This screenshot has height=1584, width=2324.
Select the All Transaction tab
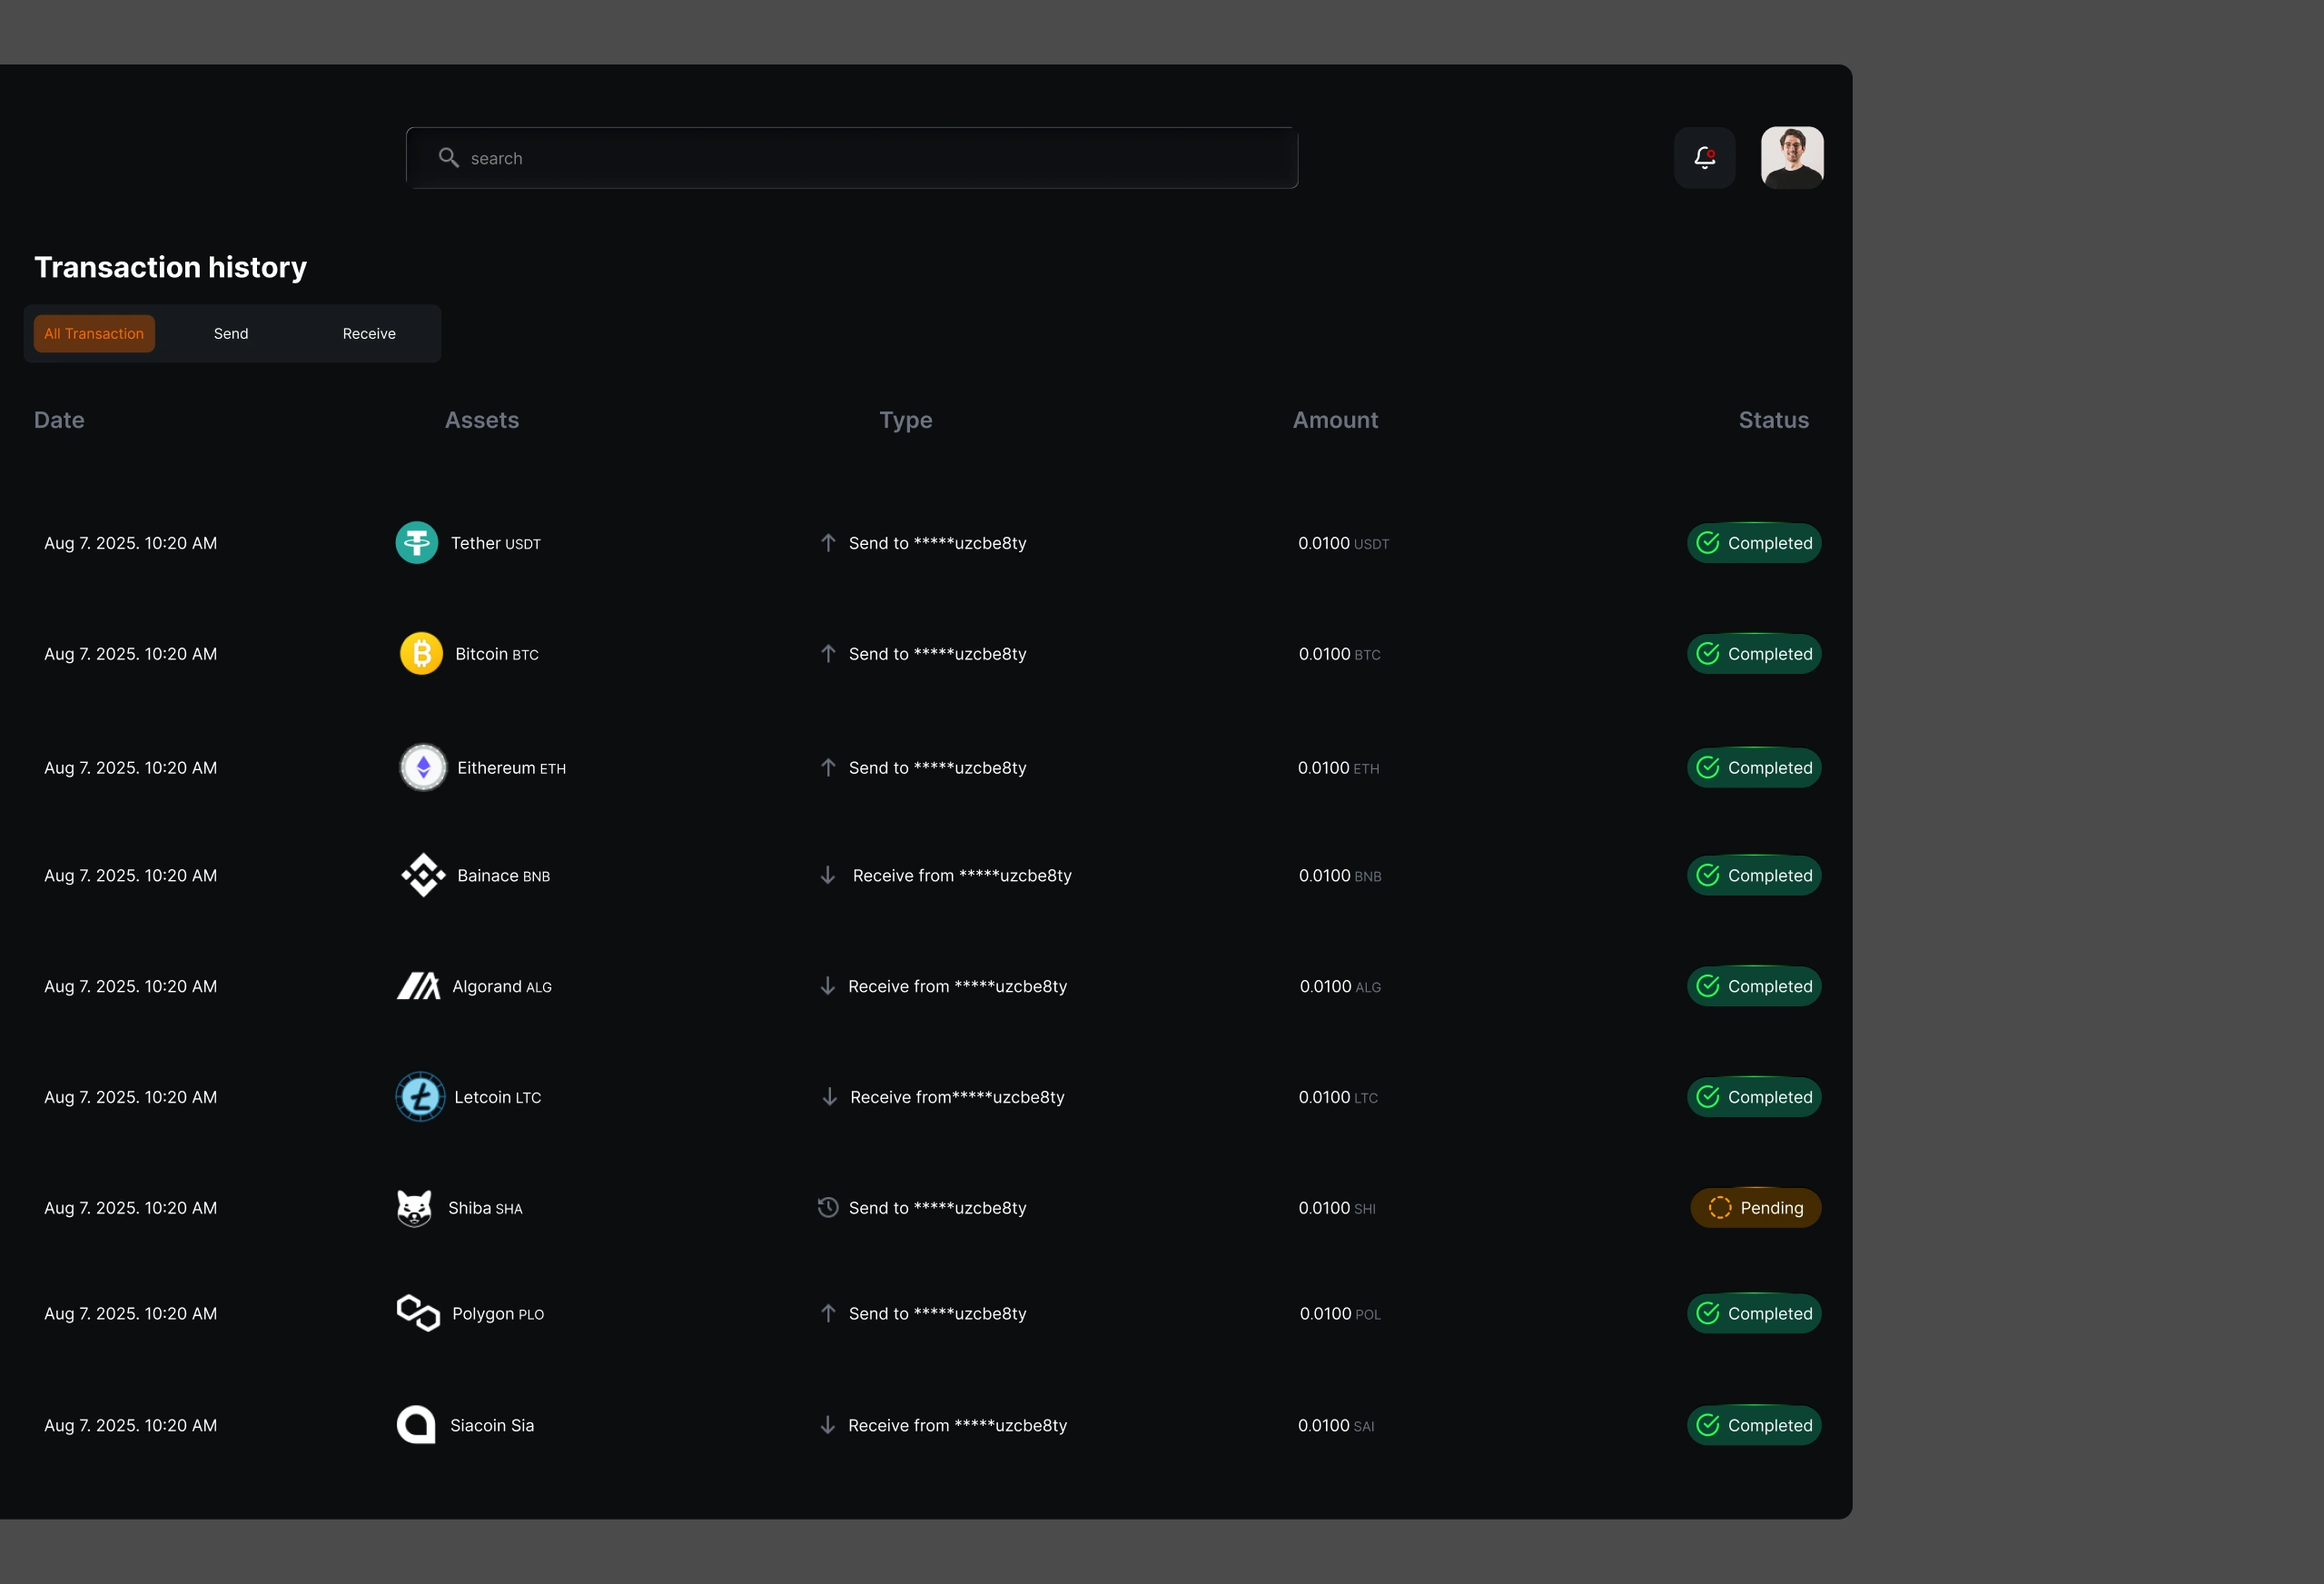[94, 334]
